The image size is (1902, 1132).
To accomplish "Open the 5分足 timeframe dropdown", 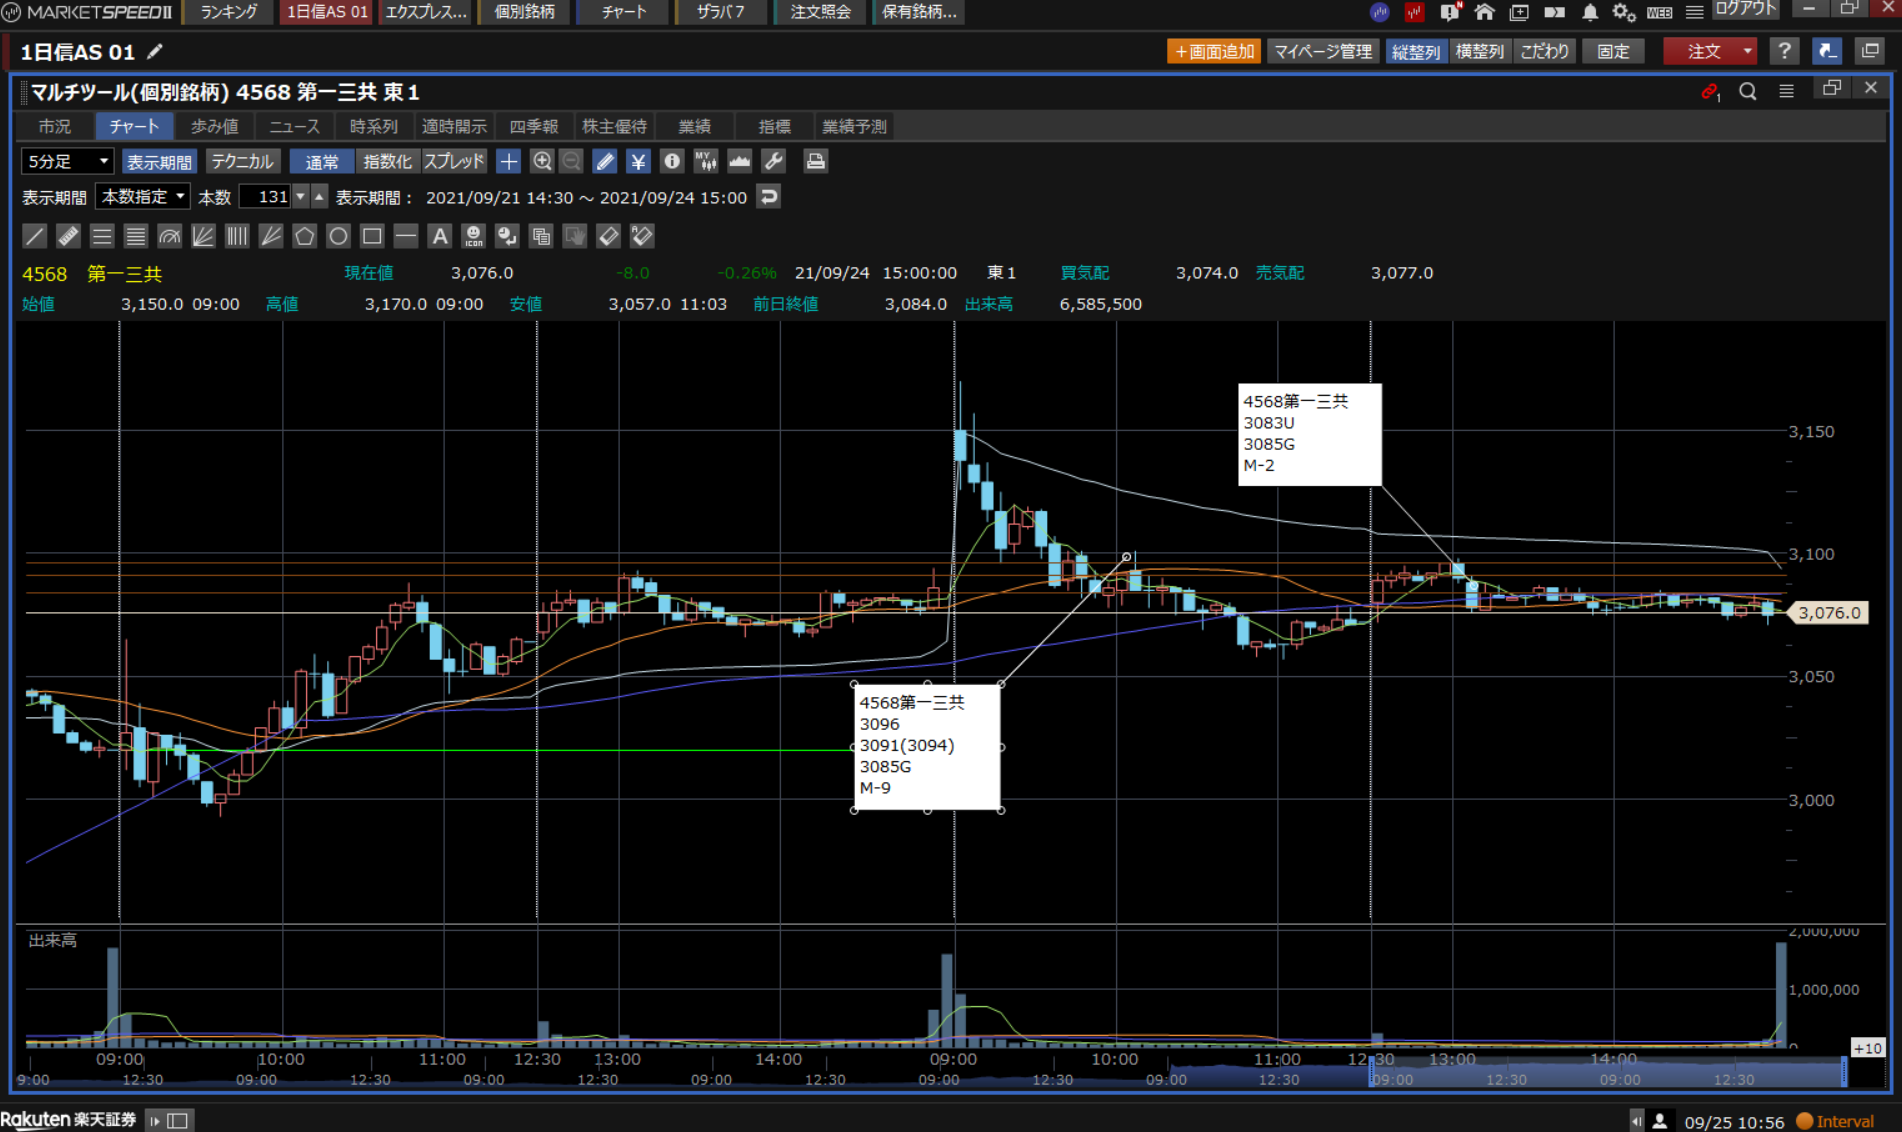I will (x=67, y=161).
